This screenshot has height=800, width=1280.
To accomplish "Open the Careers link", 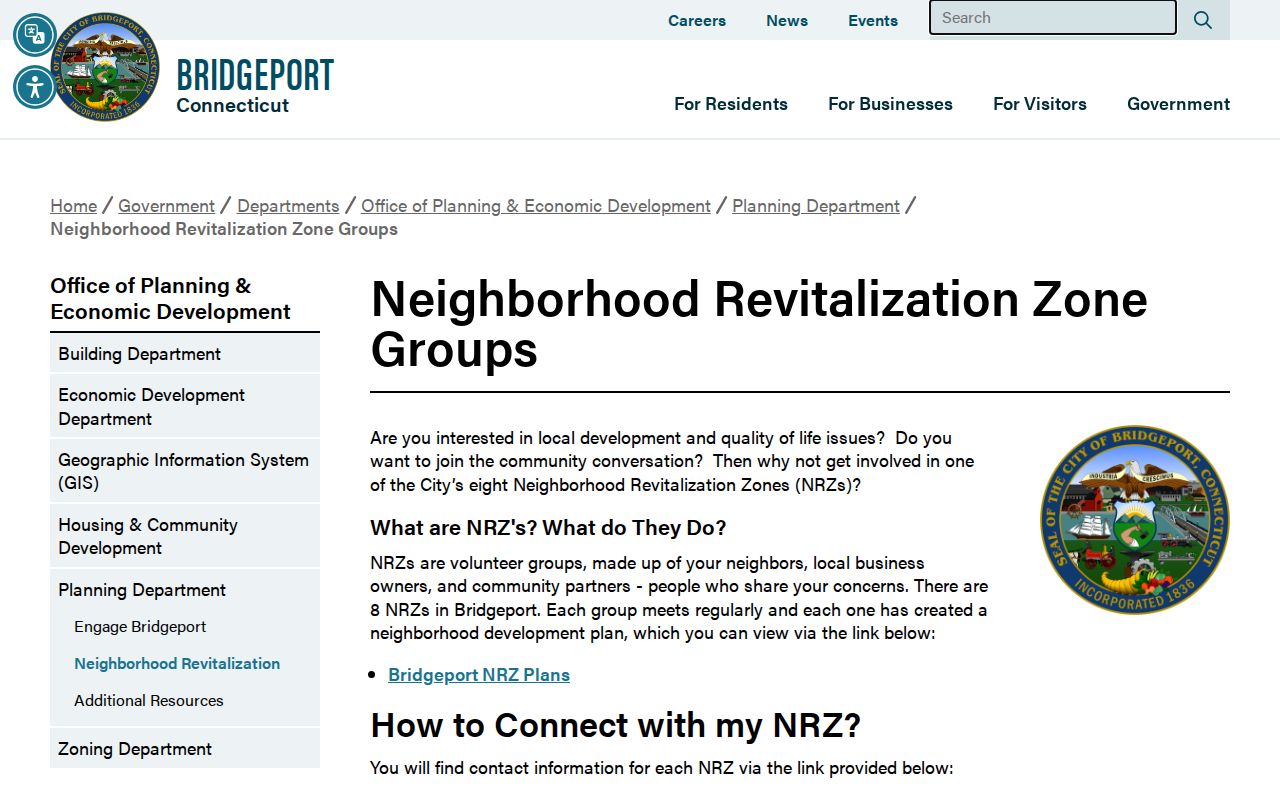I will [x=697, y=20].
